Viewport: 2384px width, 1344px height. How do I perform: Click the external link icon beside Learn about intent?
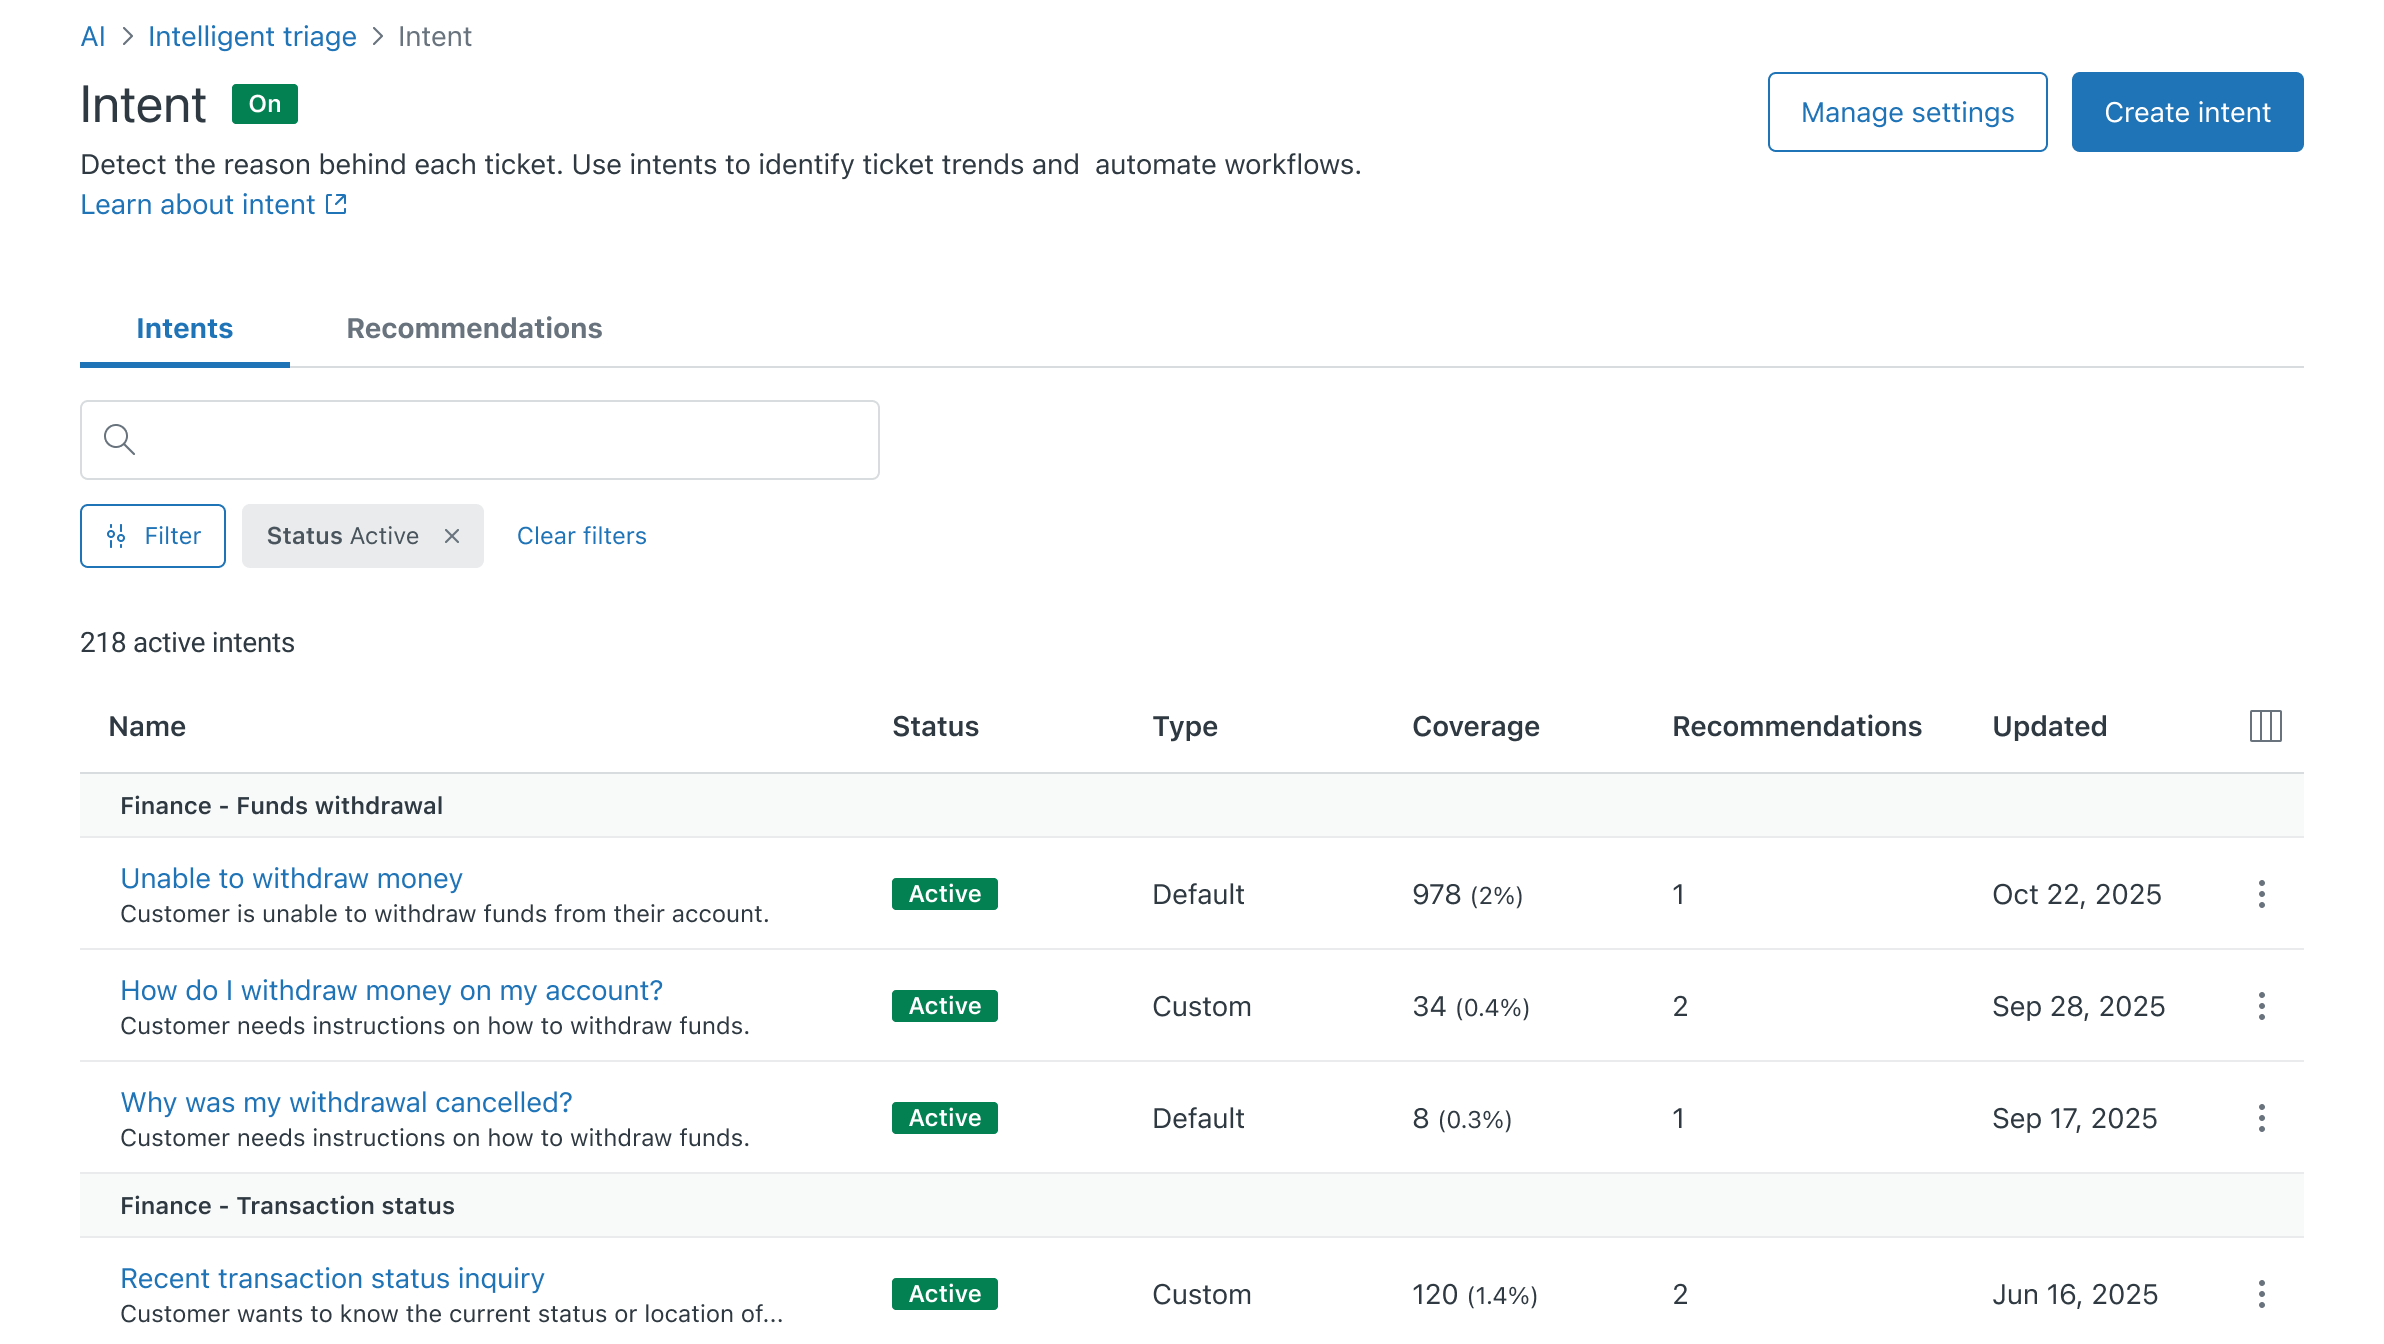point(337,204)
